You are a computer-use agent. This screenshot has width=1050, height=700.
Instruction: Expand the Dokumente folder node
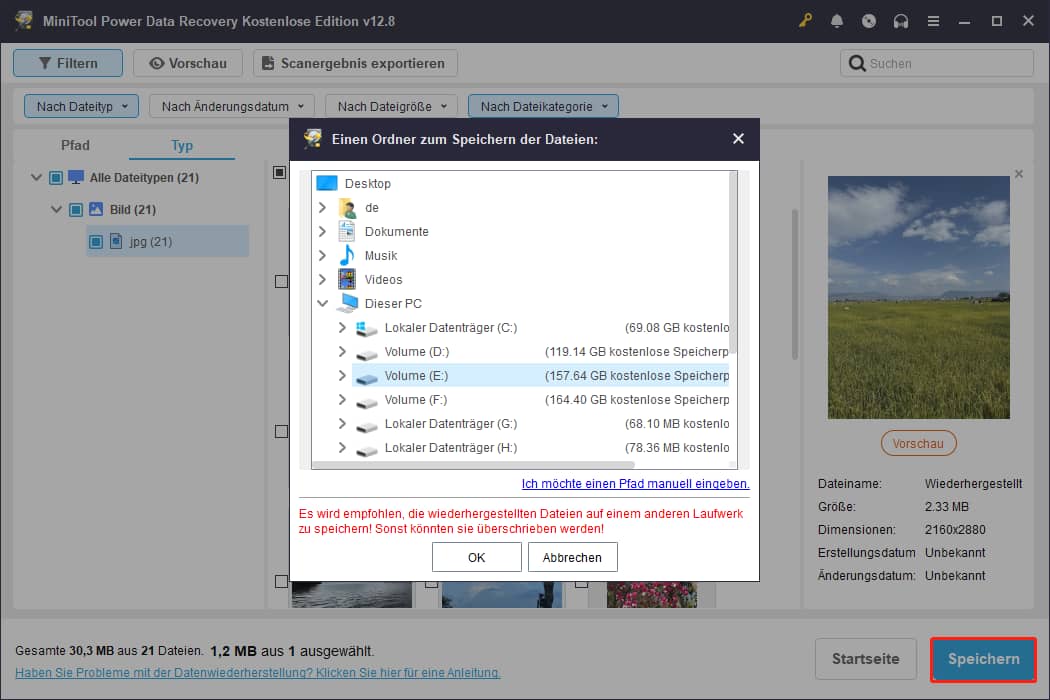pos(322,232)
